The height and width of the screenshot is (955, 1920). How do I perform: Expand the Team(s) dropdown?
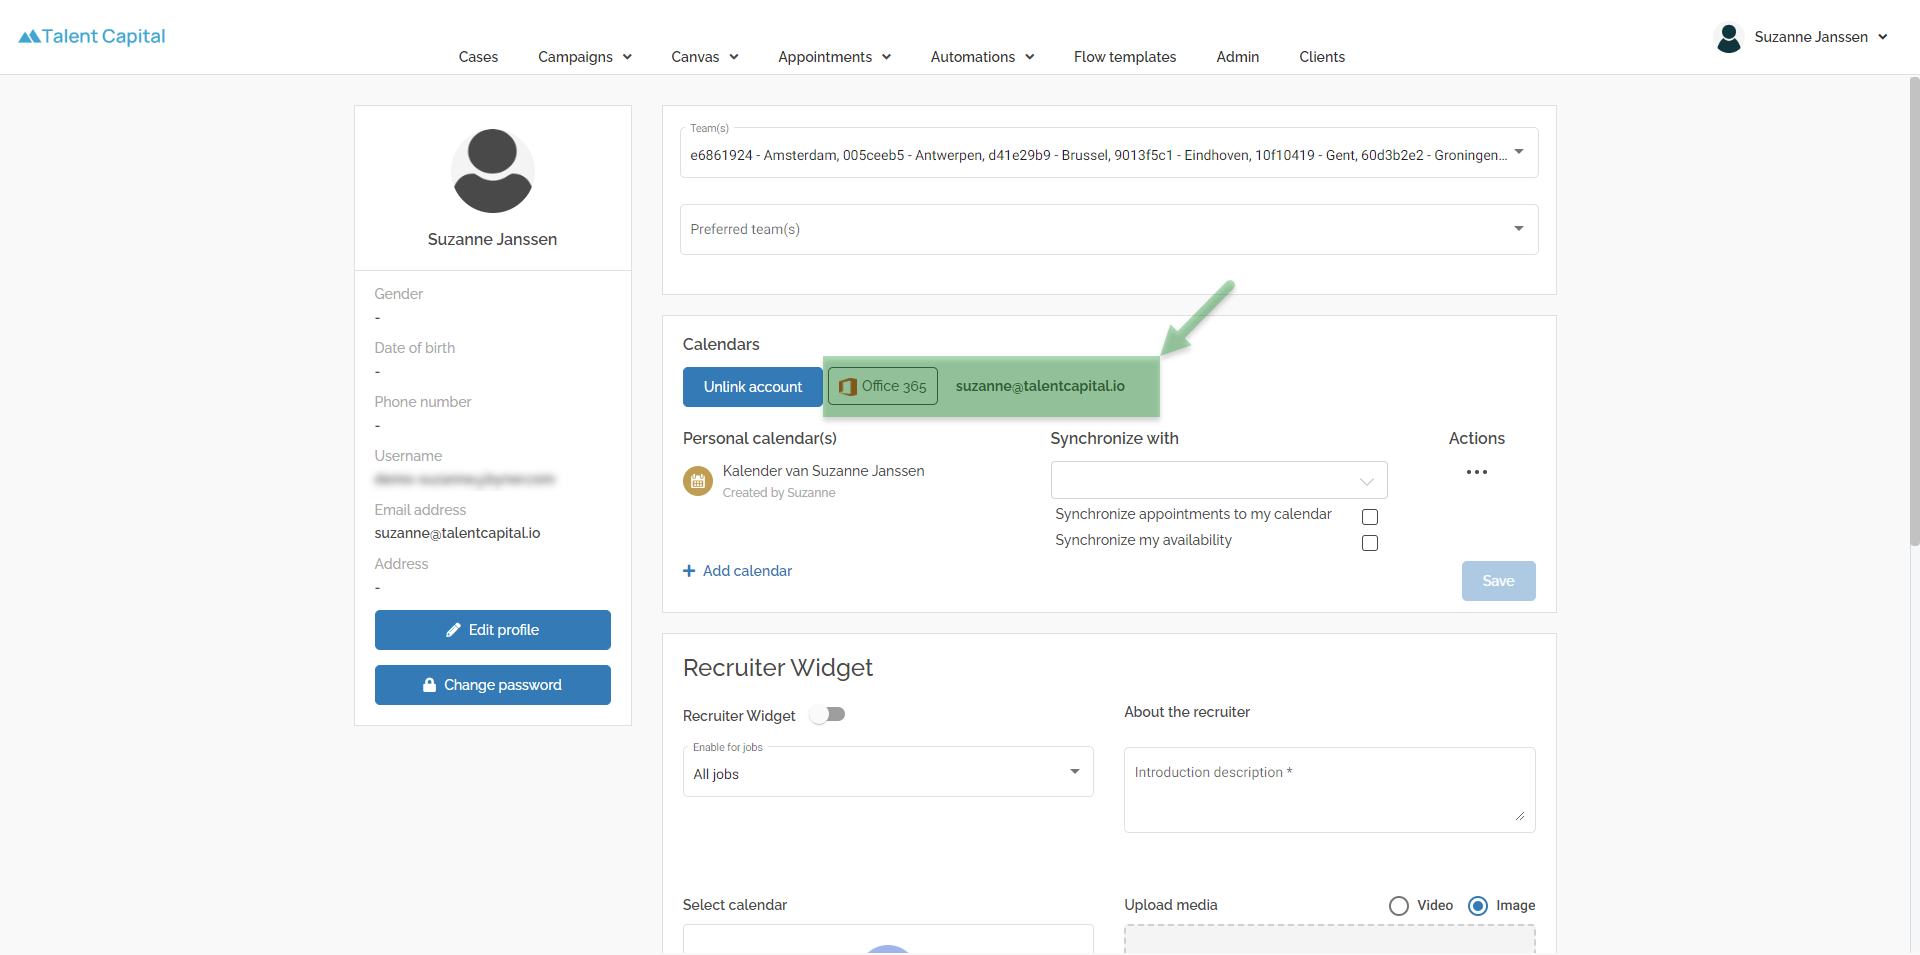click(x=1109, y=153)
